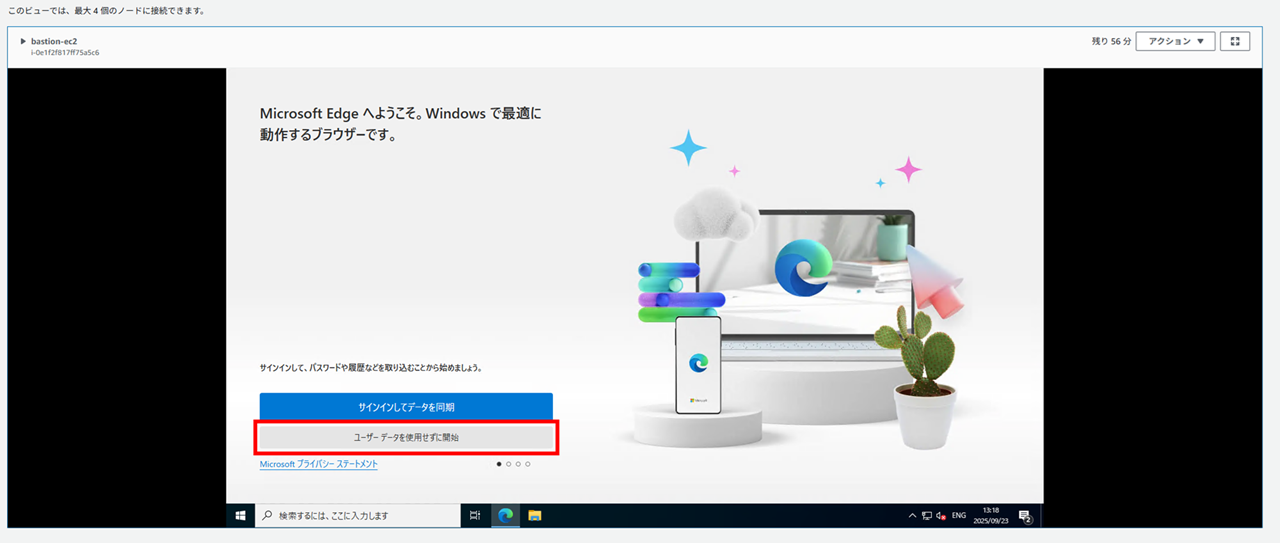Screen dimensions: 1280x543
Task: Open File Explorer from the taskbar
Action: (535, 515)
